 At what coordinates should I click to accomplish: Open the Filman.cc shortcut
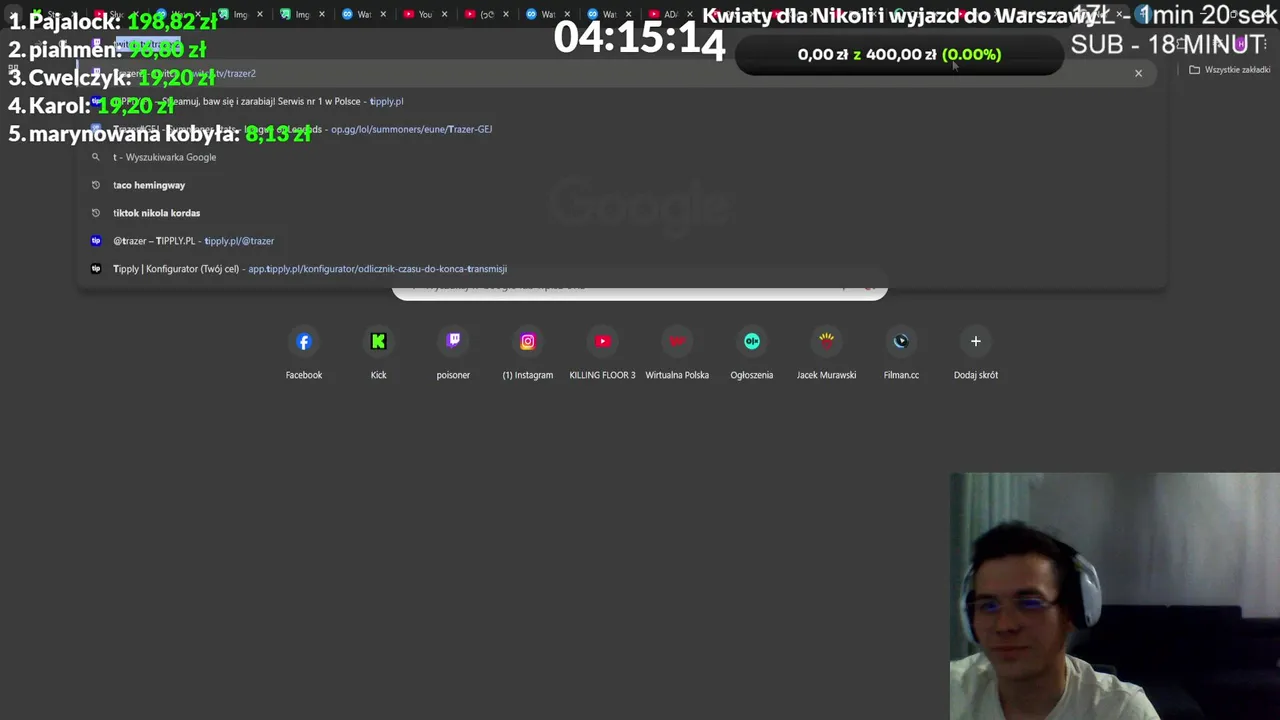[x=901, y=353]
